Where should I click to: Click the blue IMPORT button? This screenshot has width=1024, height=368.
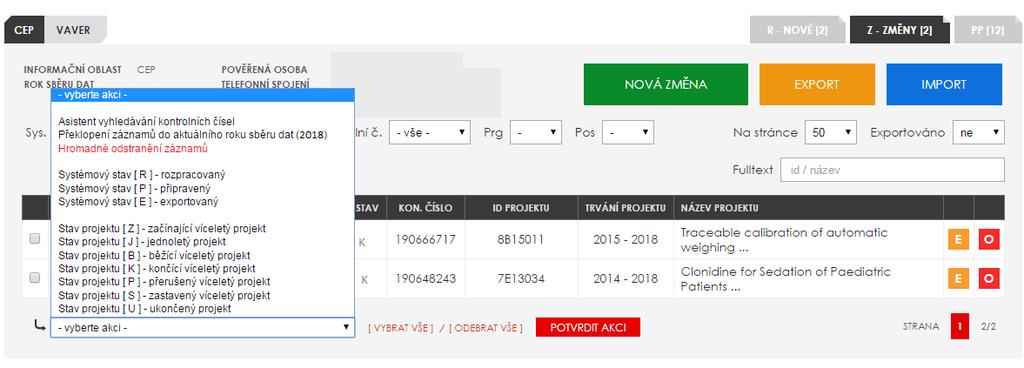tap(944, 84)
